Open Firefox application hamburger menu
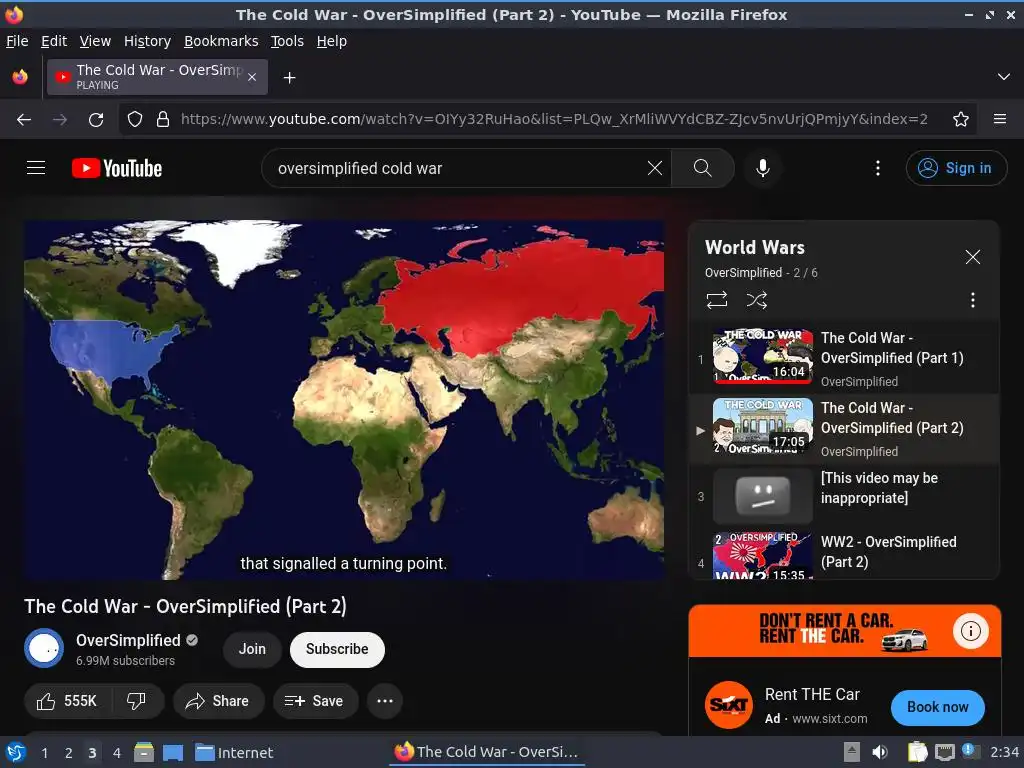 [x=1000, y=120]
